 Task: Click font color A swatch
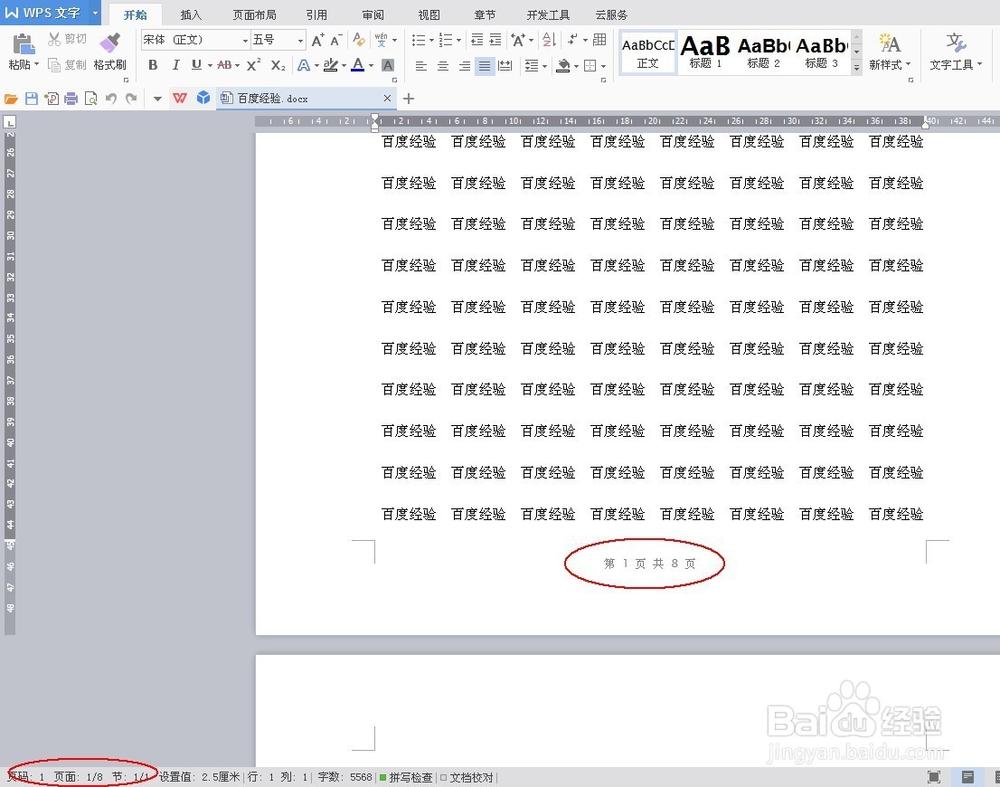coord(358,65)
